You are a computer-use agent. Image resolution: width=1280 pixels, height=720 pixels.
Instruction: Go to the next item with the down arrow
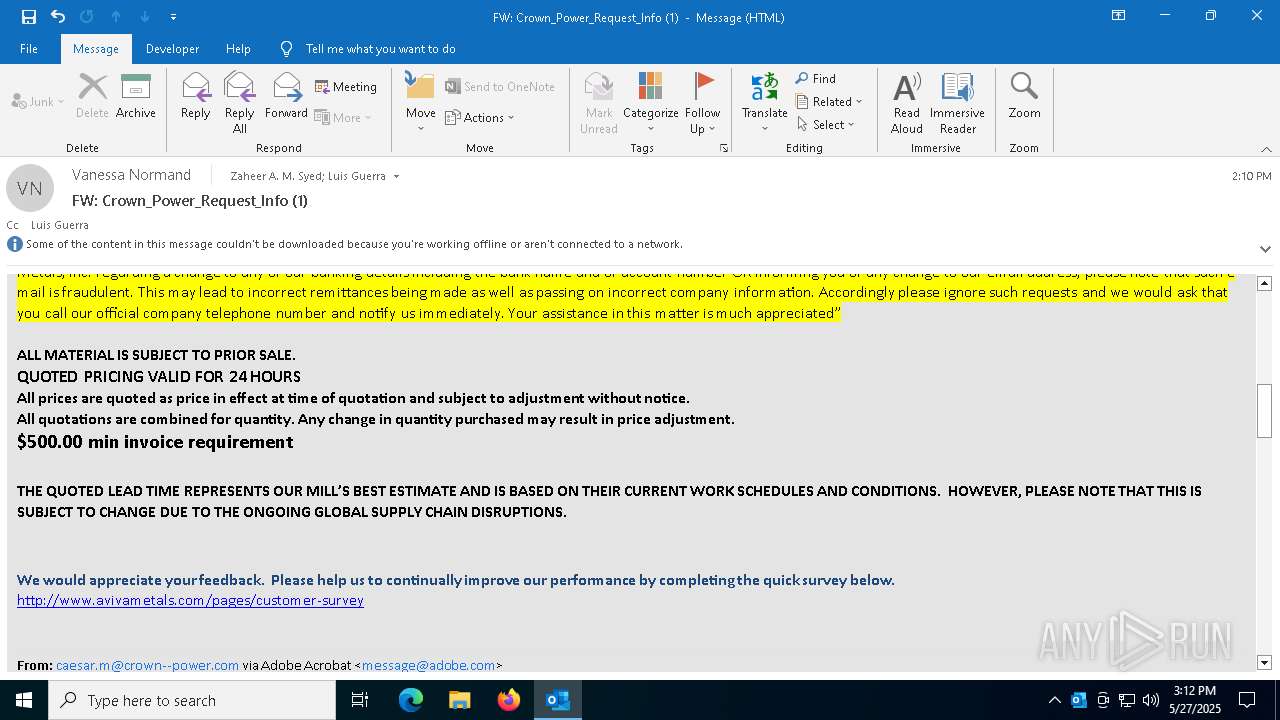click(x=145, y=17)
